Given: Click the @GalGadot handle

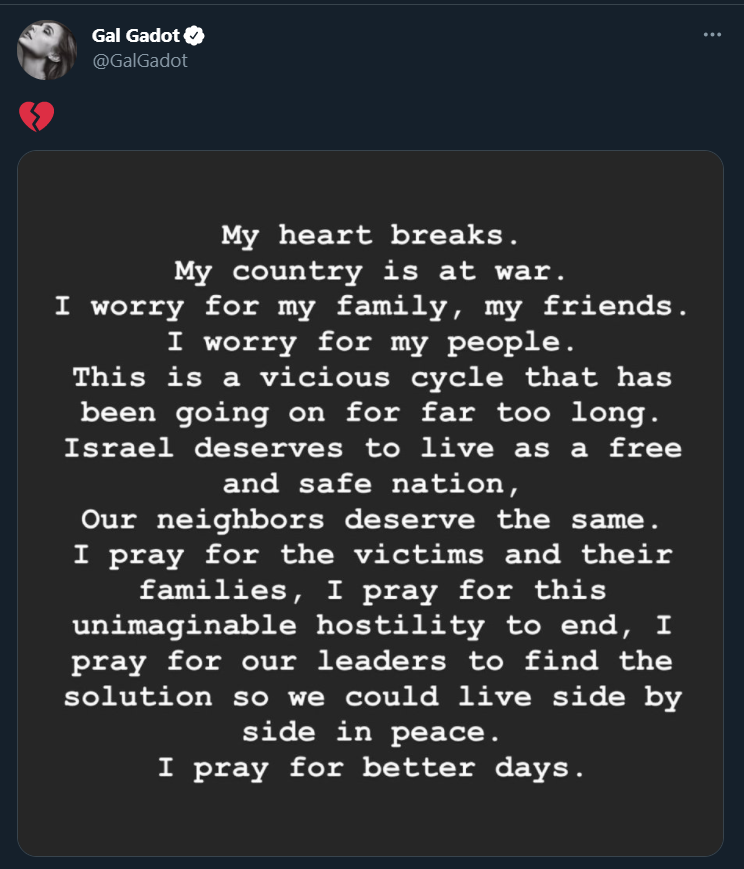Looking at the screenshot, I should (x=139, y=61).
